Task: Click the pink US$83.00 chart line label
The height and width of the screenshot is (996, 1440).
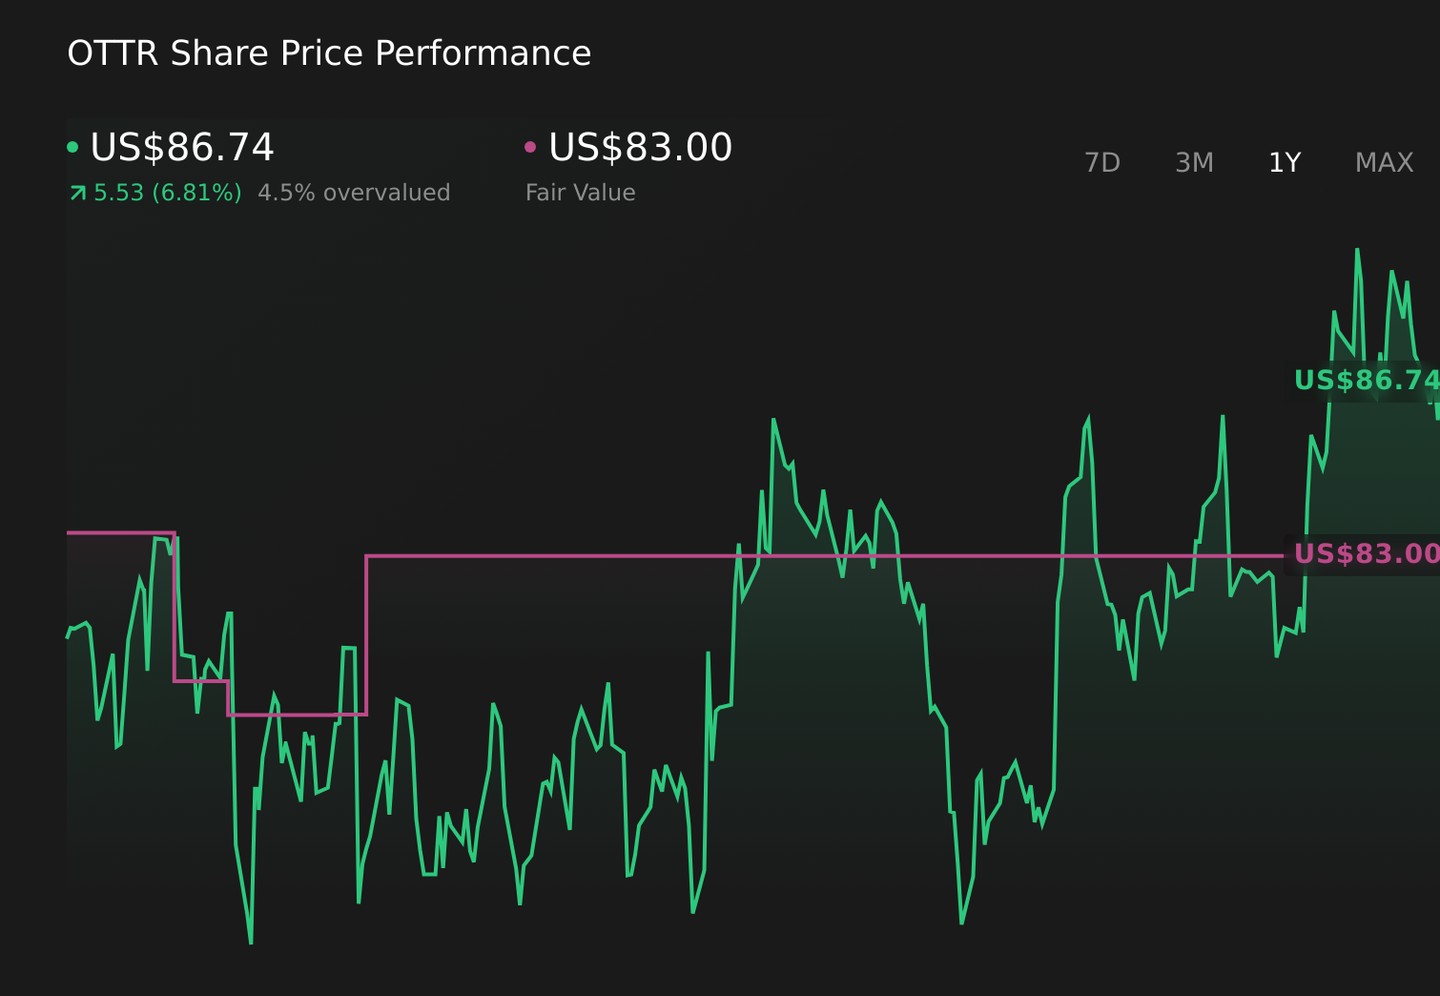Action: 1366,554
